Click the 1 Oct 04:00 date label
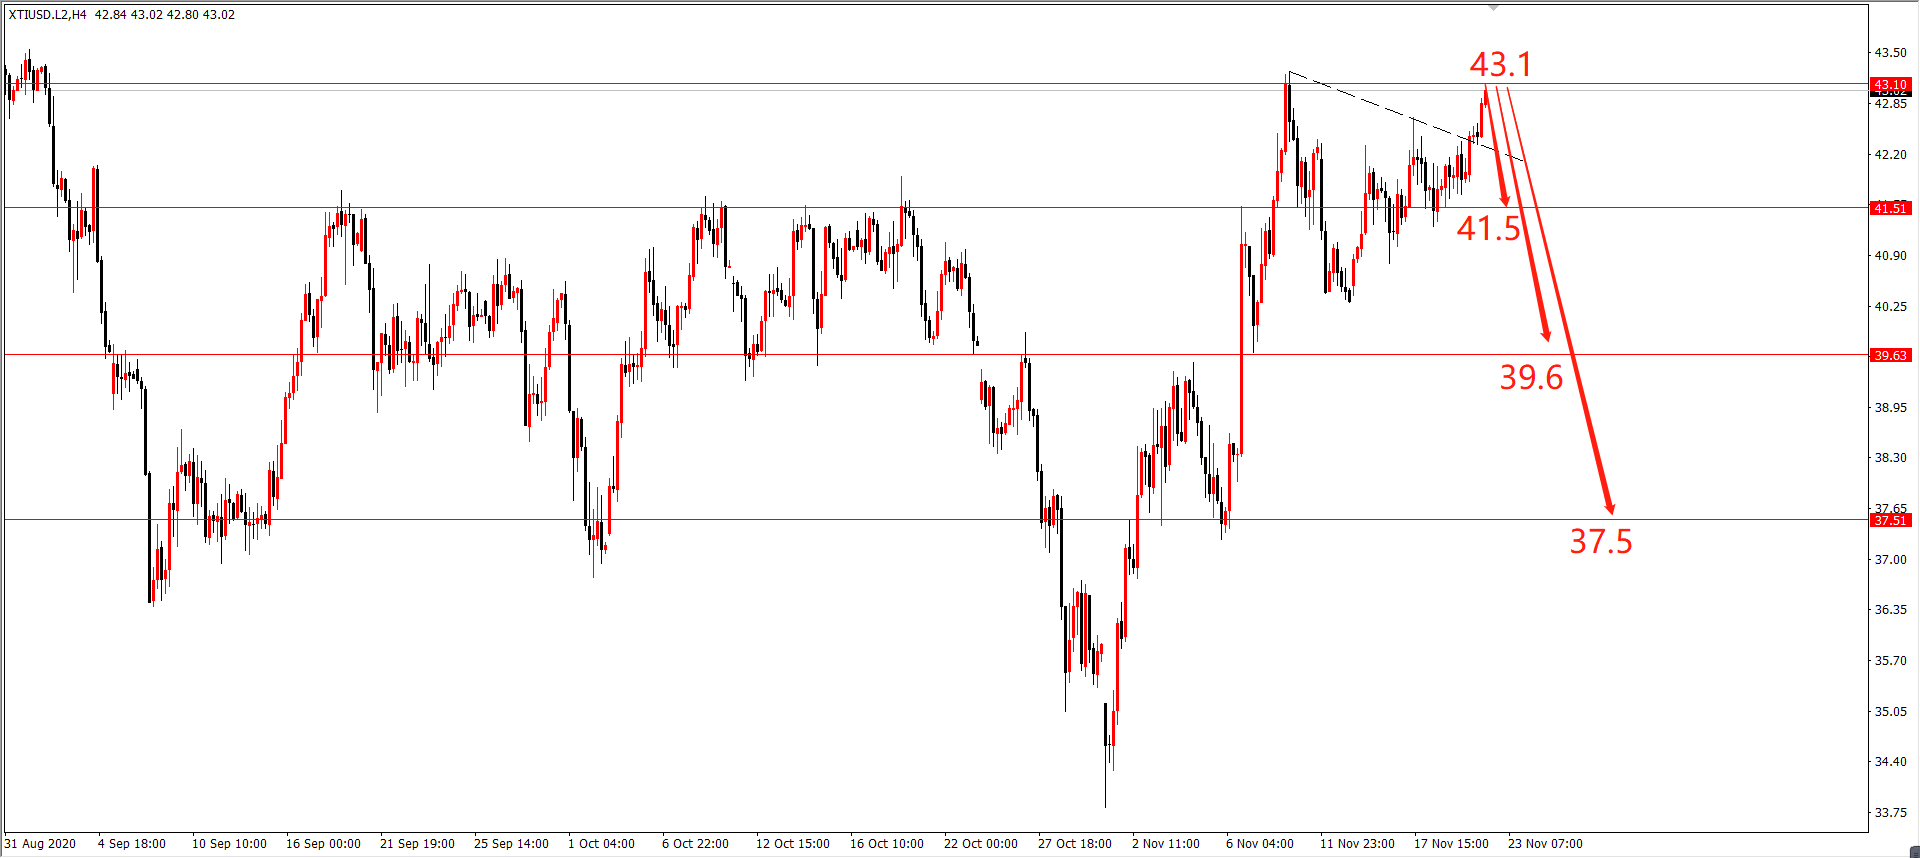This screenshot has width=1920, height=858. [601, 844]
